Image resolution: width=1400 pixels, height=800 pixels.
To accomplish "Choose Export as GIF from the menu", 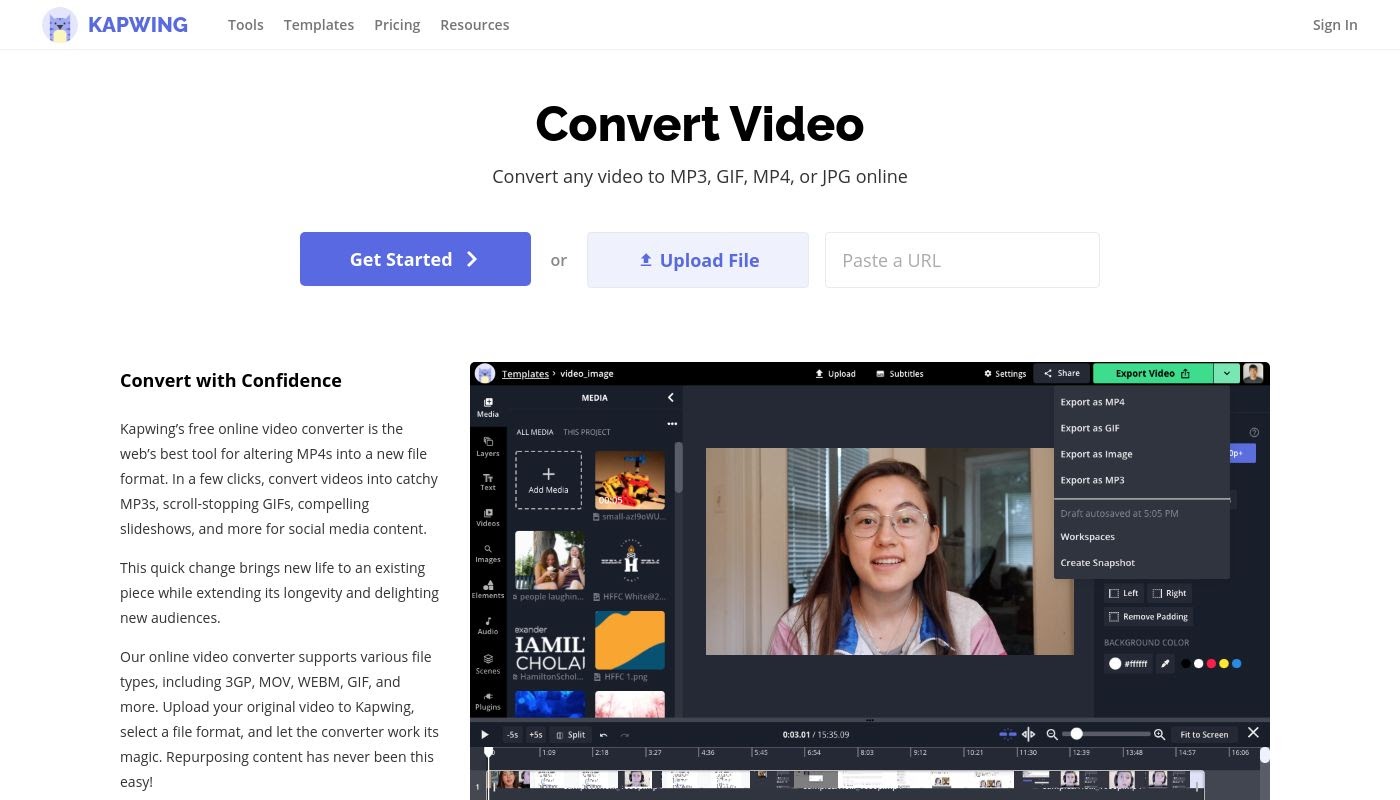I will 1090,427.
